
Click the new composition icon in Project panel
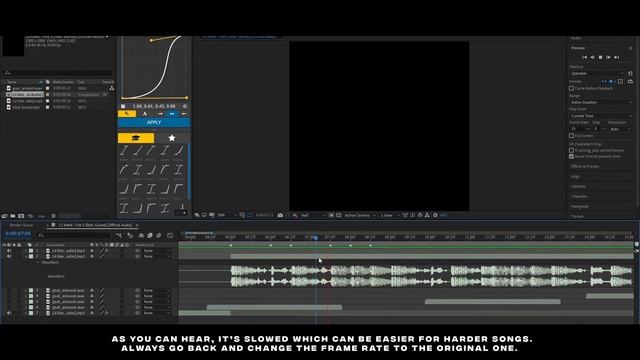[x=21, y=216]
